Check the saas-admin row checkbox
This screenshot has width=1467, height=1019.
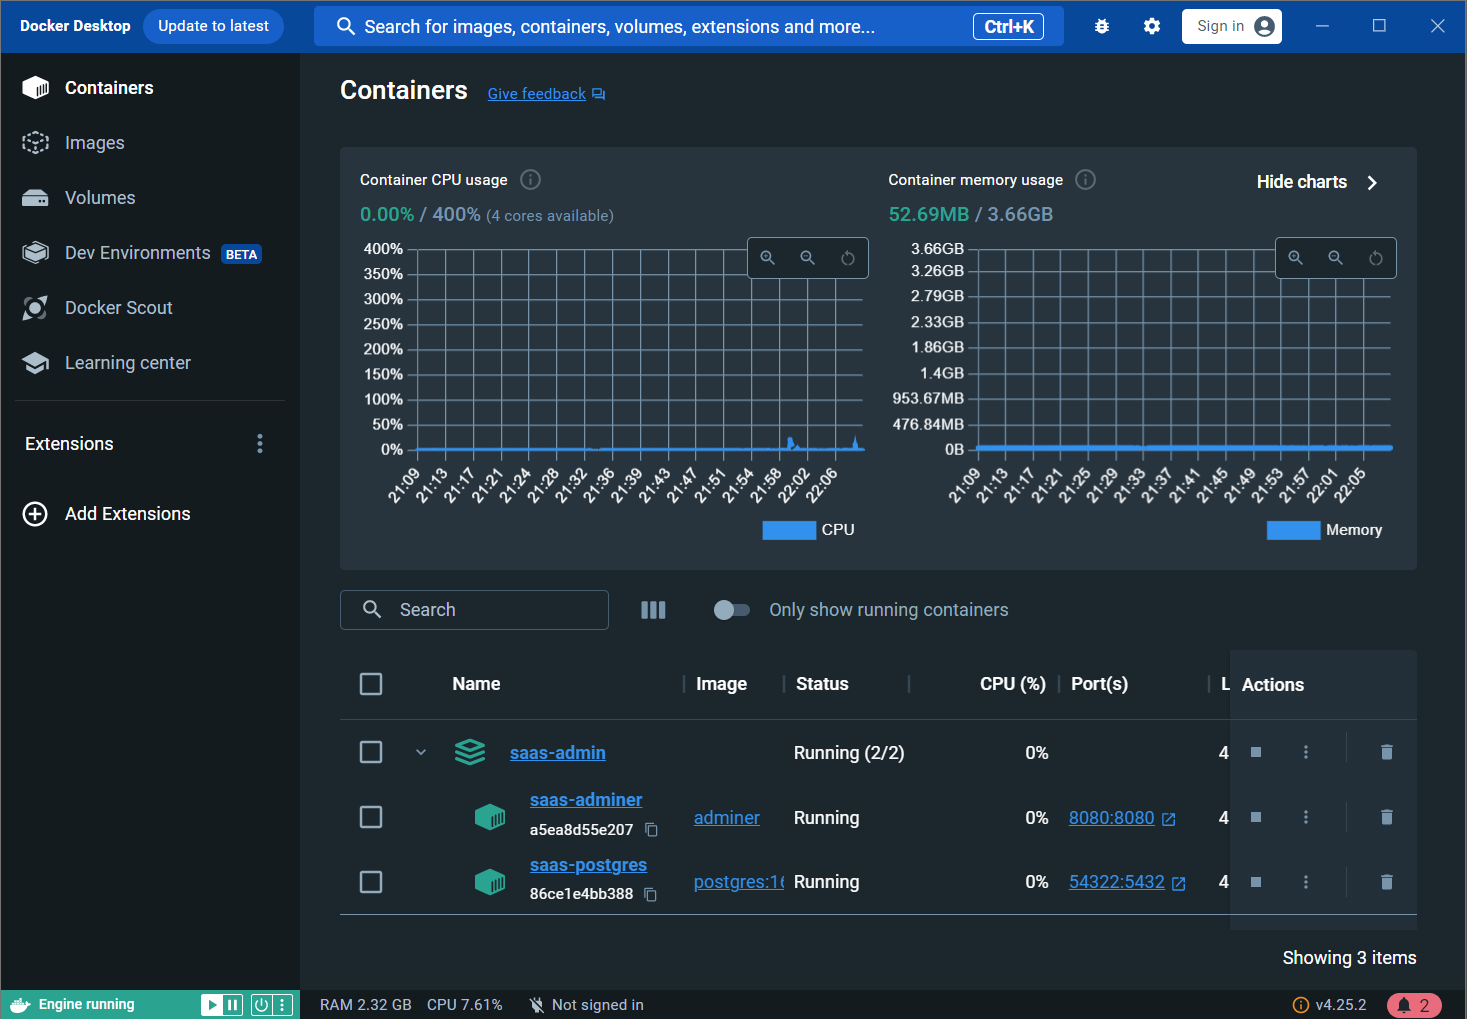point(371,752)
